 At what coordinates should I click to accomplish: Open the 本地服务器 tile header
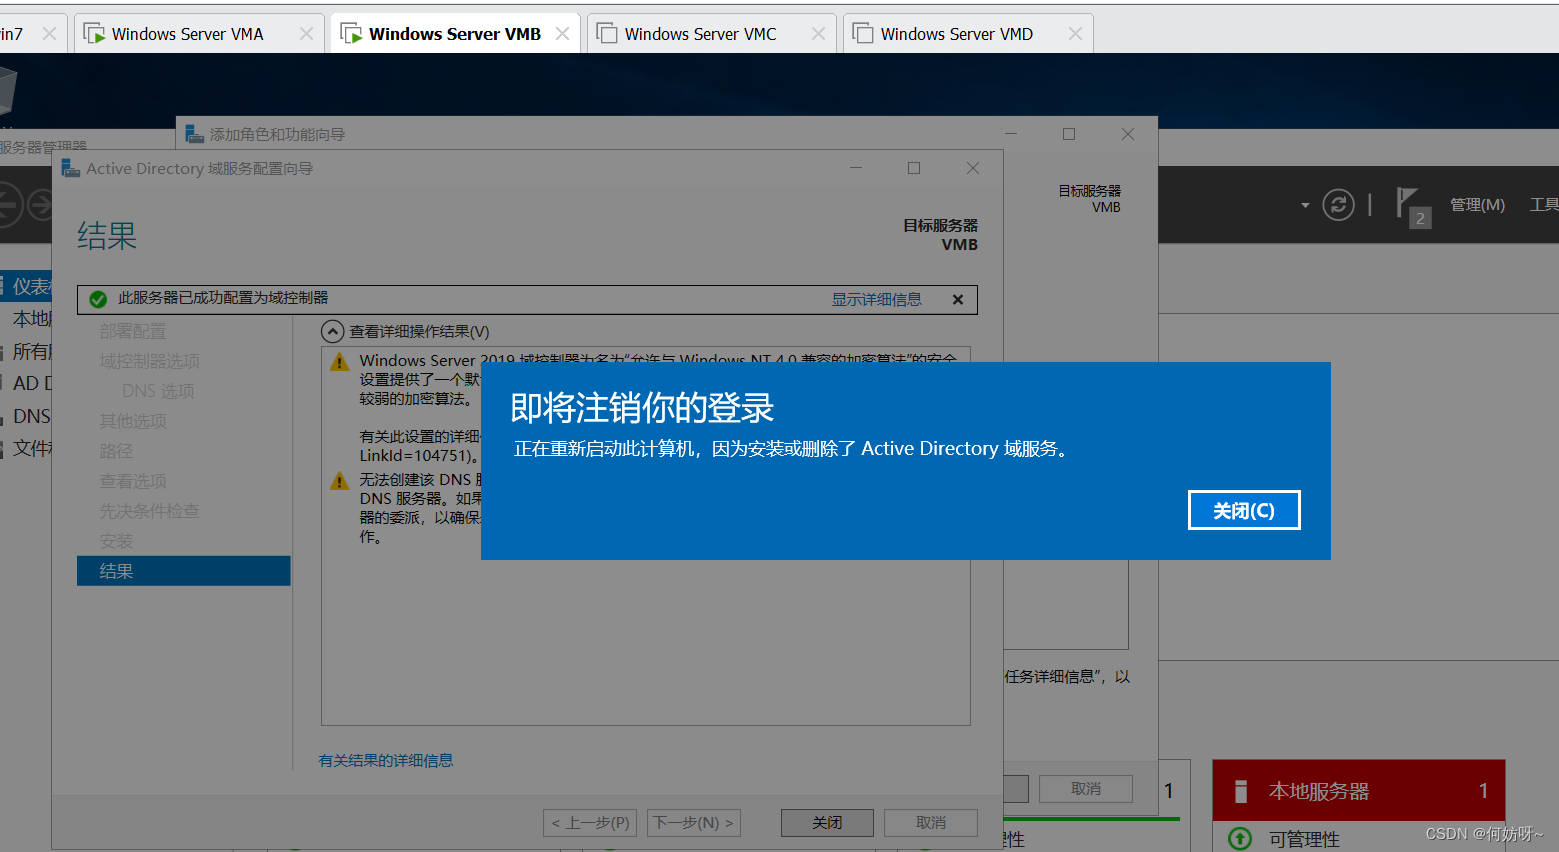1359,791
